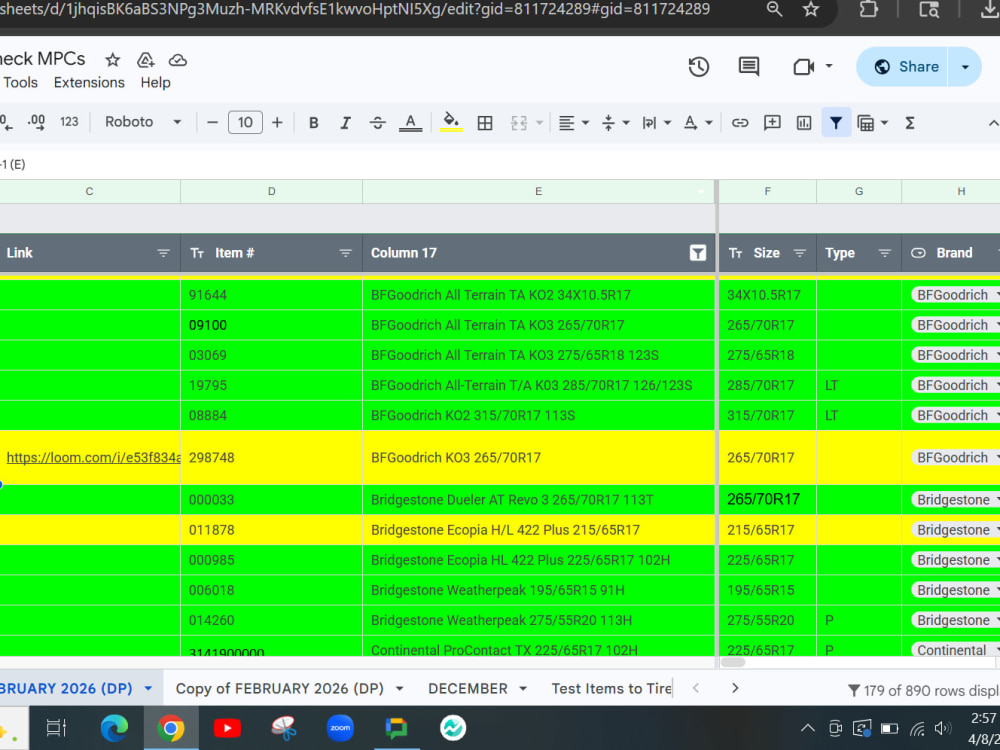Open vertical align dropdown
The image size is (1000, 750).
tap(615, 122)
